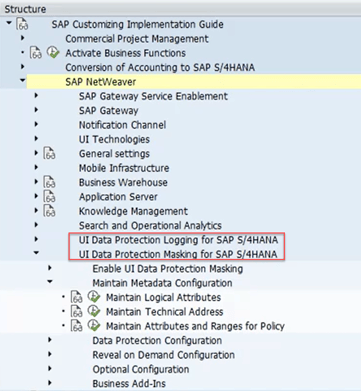This screenshot has width=361, height=391.
Task: Open documentation icon for Knowledge Management
Action: click(50, 211)
